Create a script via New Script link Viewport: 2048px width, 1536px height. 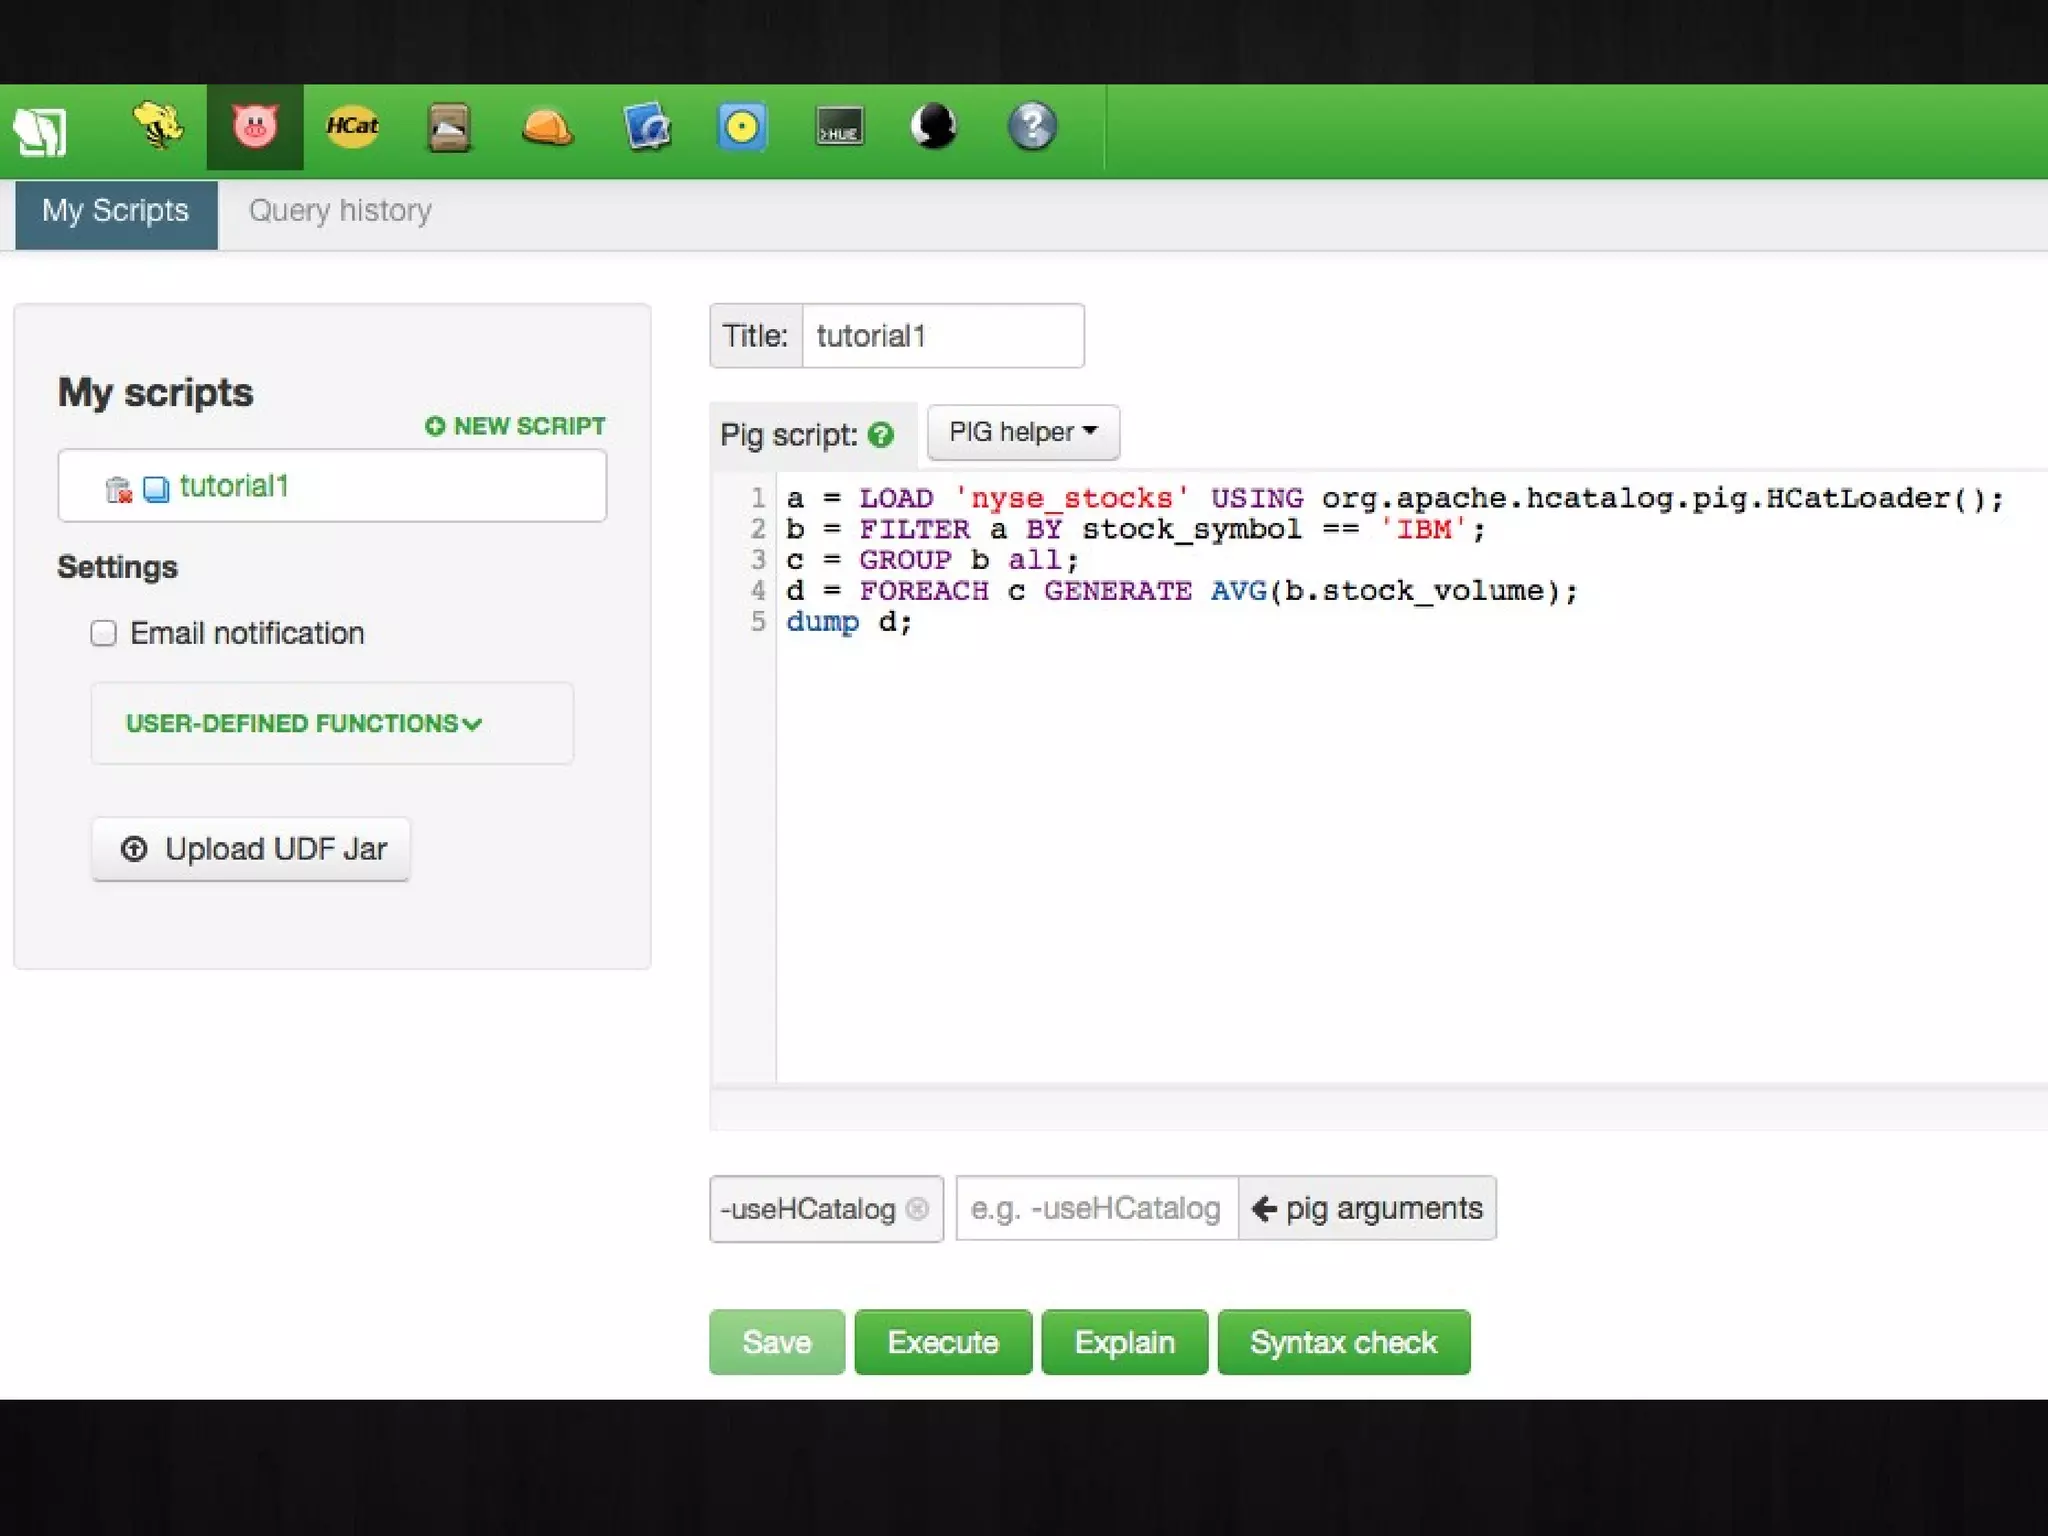516,426
